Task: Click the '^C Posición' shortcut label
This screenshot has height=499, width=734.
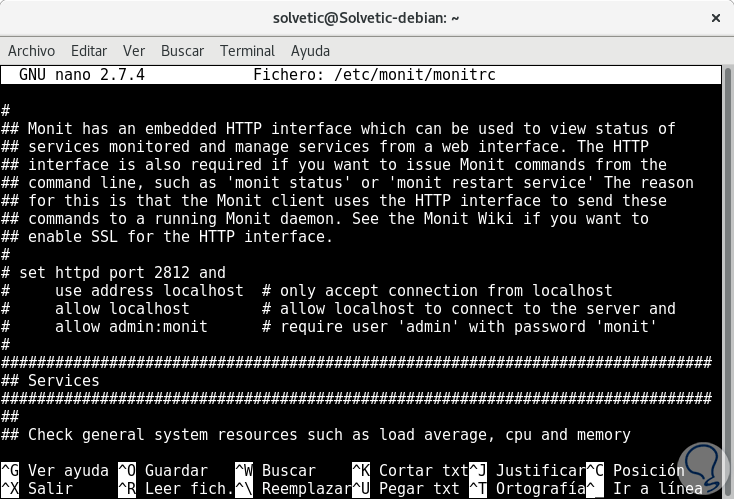Action: click(x=635, y=470)
